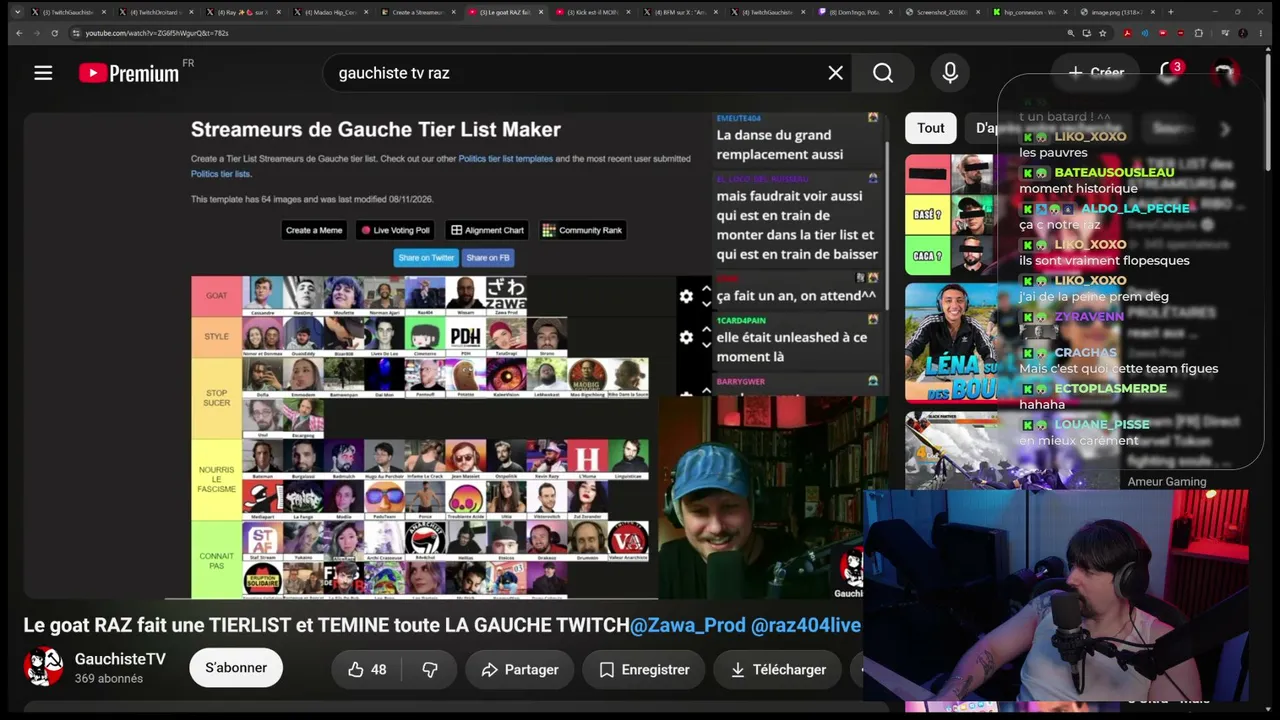The image size is (1280, 720).
Task: Open the Créer button
Action: (x=1096, y=72)
